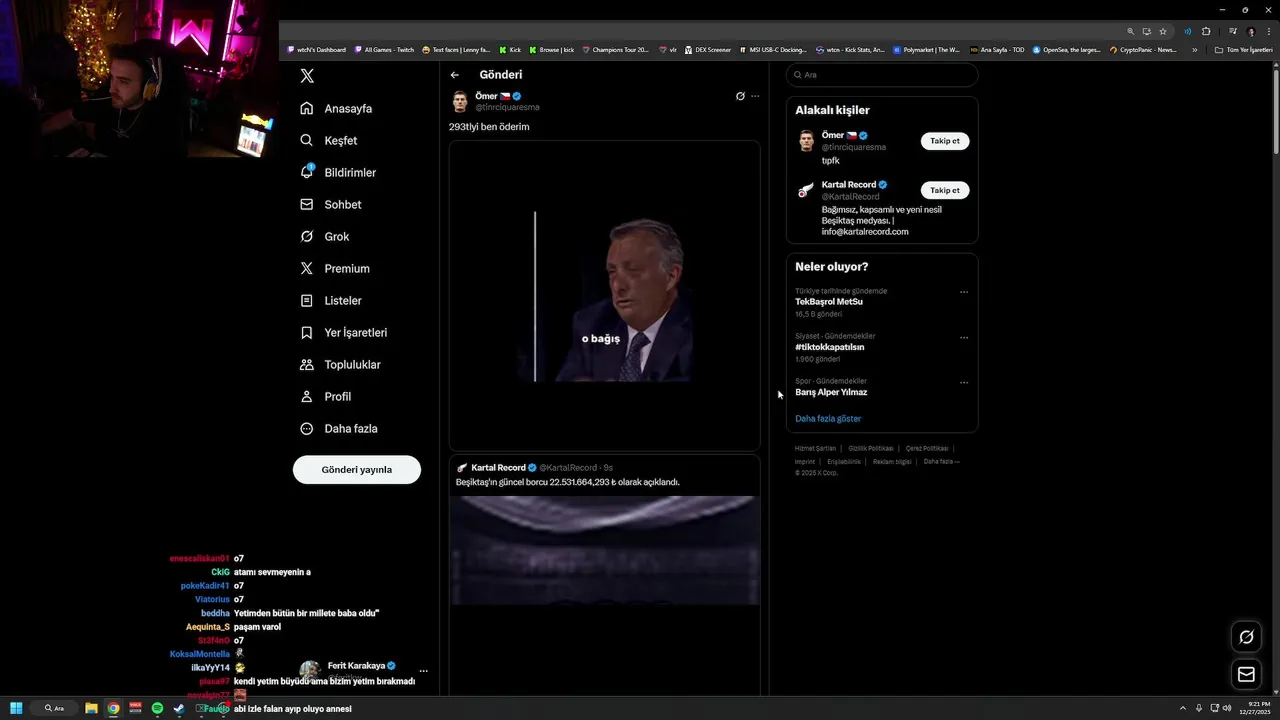The height and width of the screenshot is (720, 1280).
Task: Click Daha fazla göster link
Action: point(828,418)
